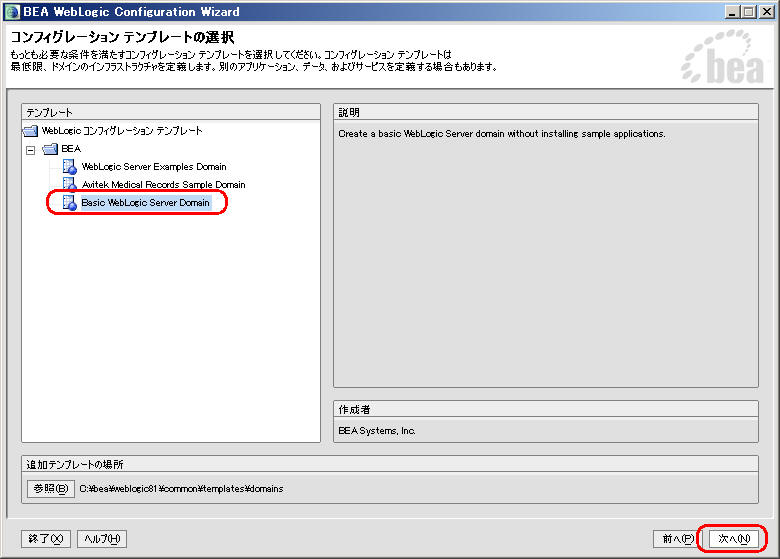This screenshot has height=559, width=780.
Task: Click the Basic WebLogic Server Domain template icon
Action: pos(69,202)
